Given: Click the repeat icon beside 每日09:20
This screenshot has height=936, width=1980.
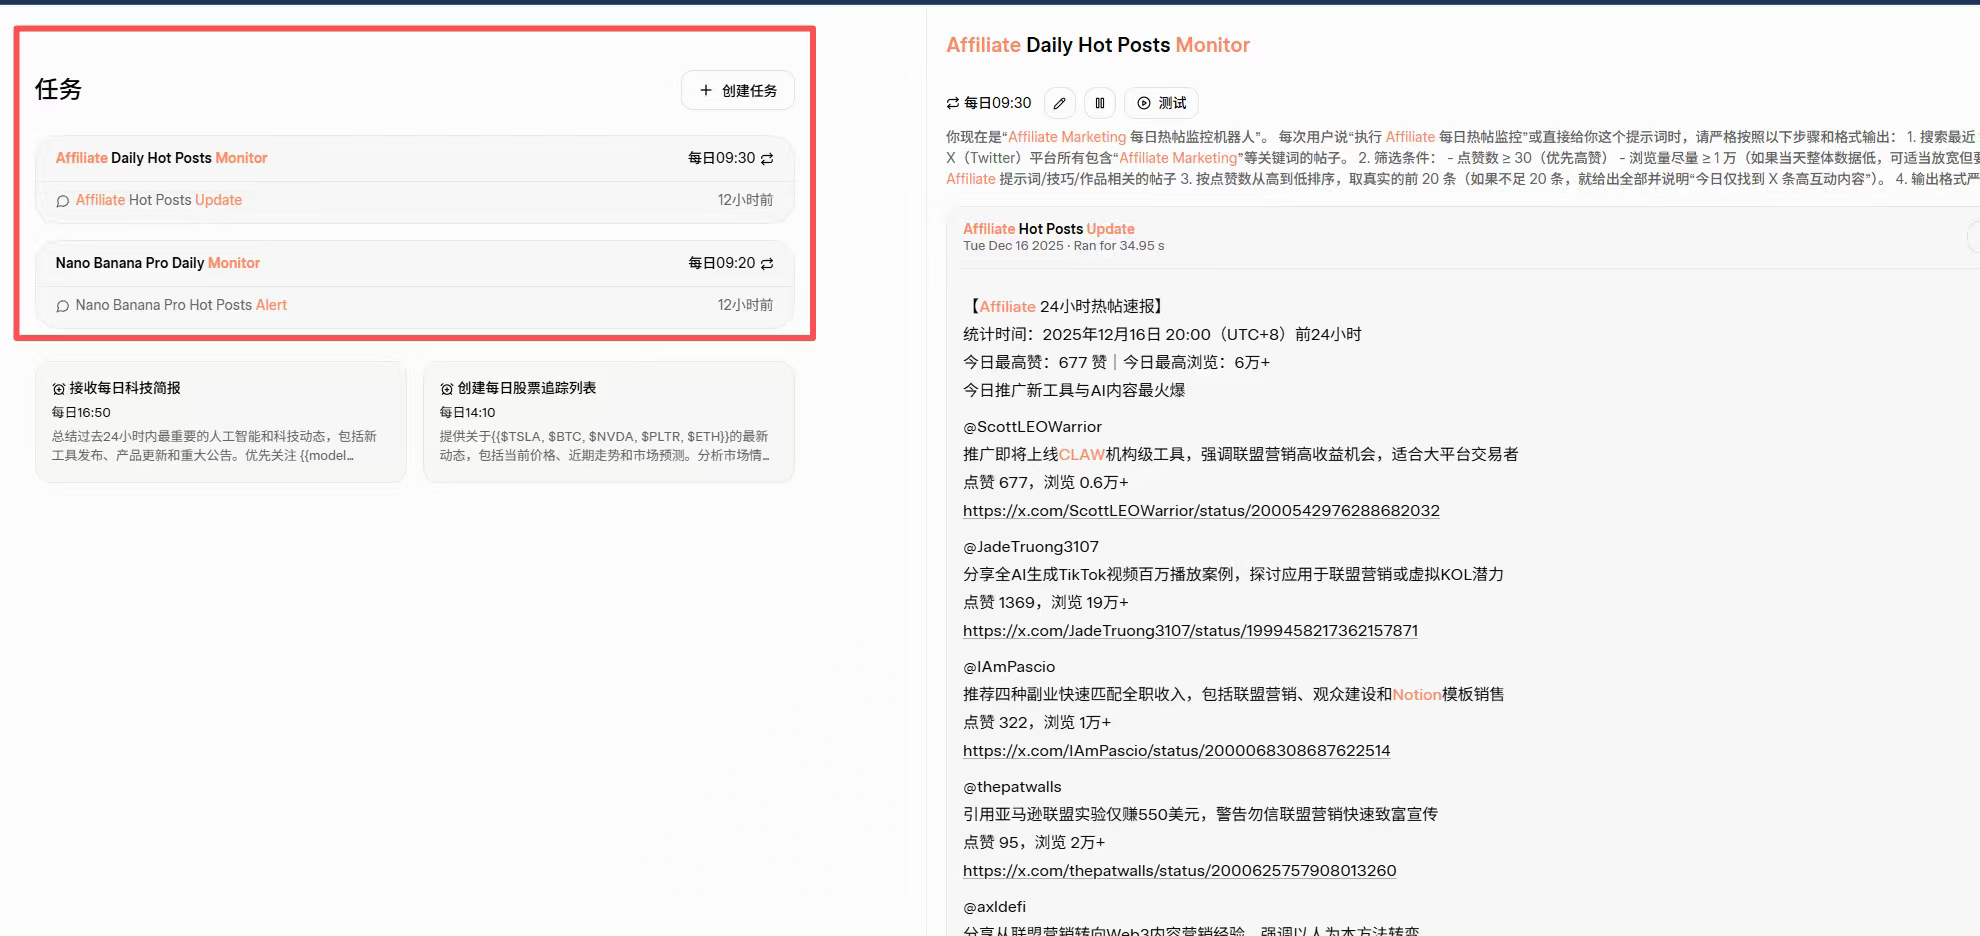Looking at the screenshot, I should 767,263.
